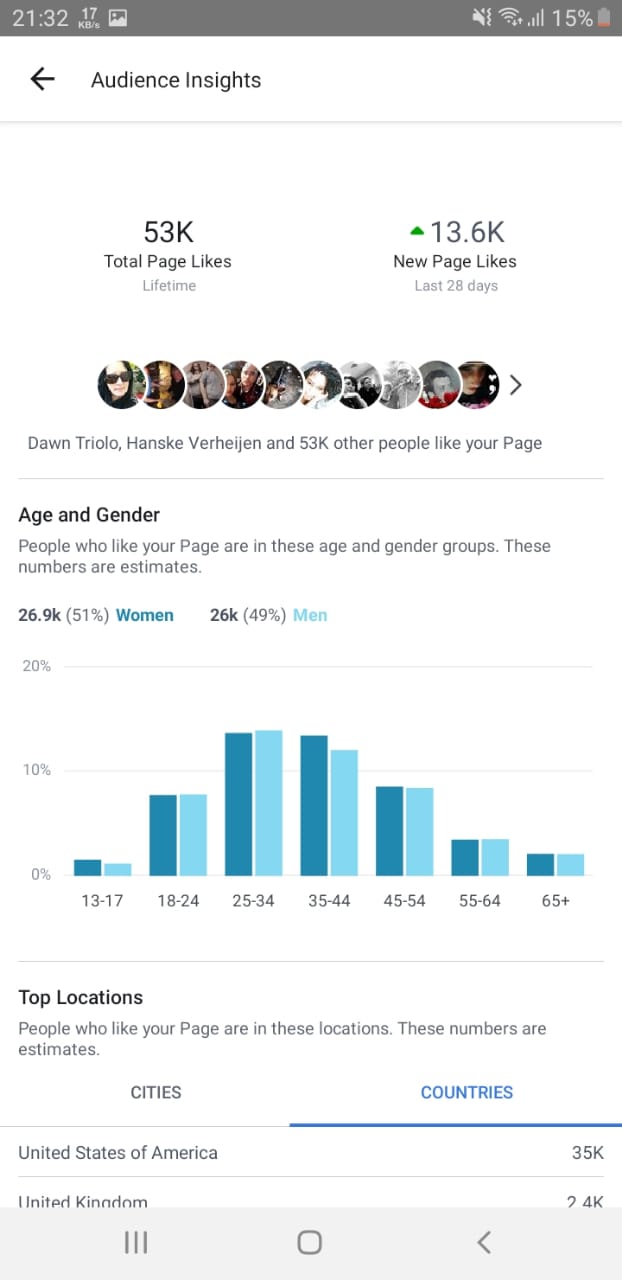Tap the 25-34 women bar
The width and height of the screenshot is (622, 1280).
point(238,804)
